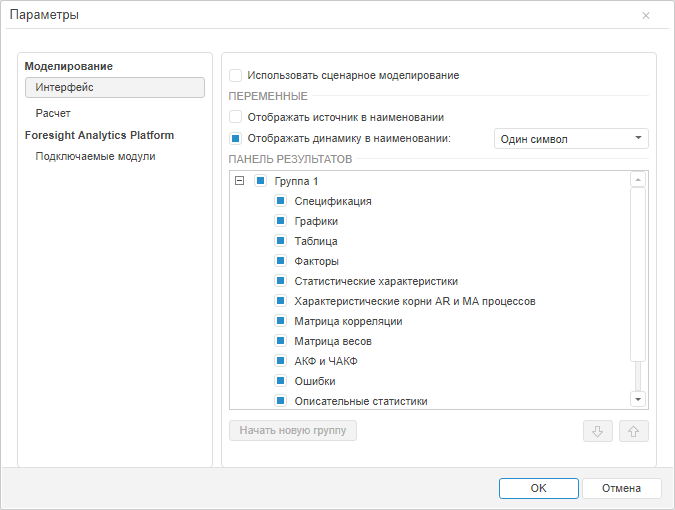Image resolution: width=675 pixels, height=510 pixels.
Task: Toggle the Группа 1 group checkbox
Action: click(261, 181)
